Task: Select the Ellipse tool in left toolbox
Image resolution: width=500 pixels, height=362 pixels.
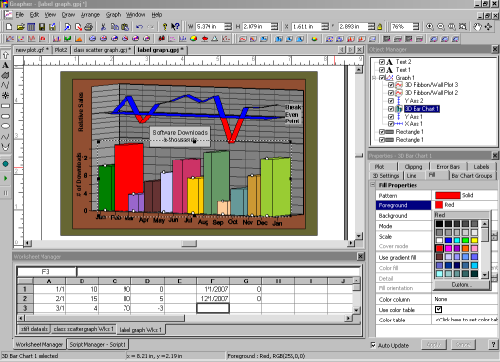Action: [5, 126]
